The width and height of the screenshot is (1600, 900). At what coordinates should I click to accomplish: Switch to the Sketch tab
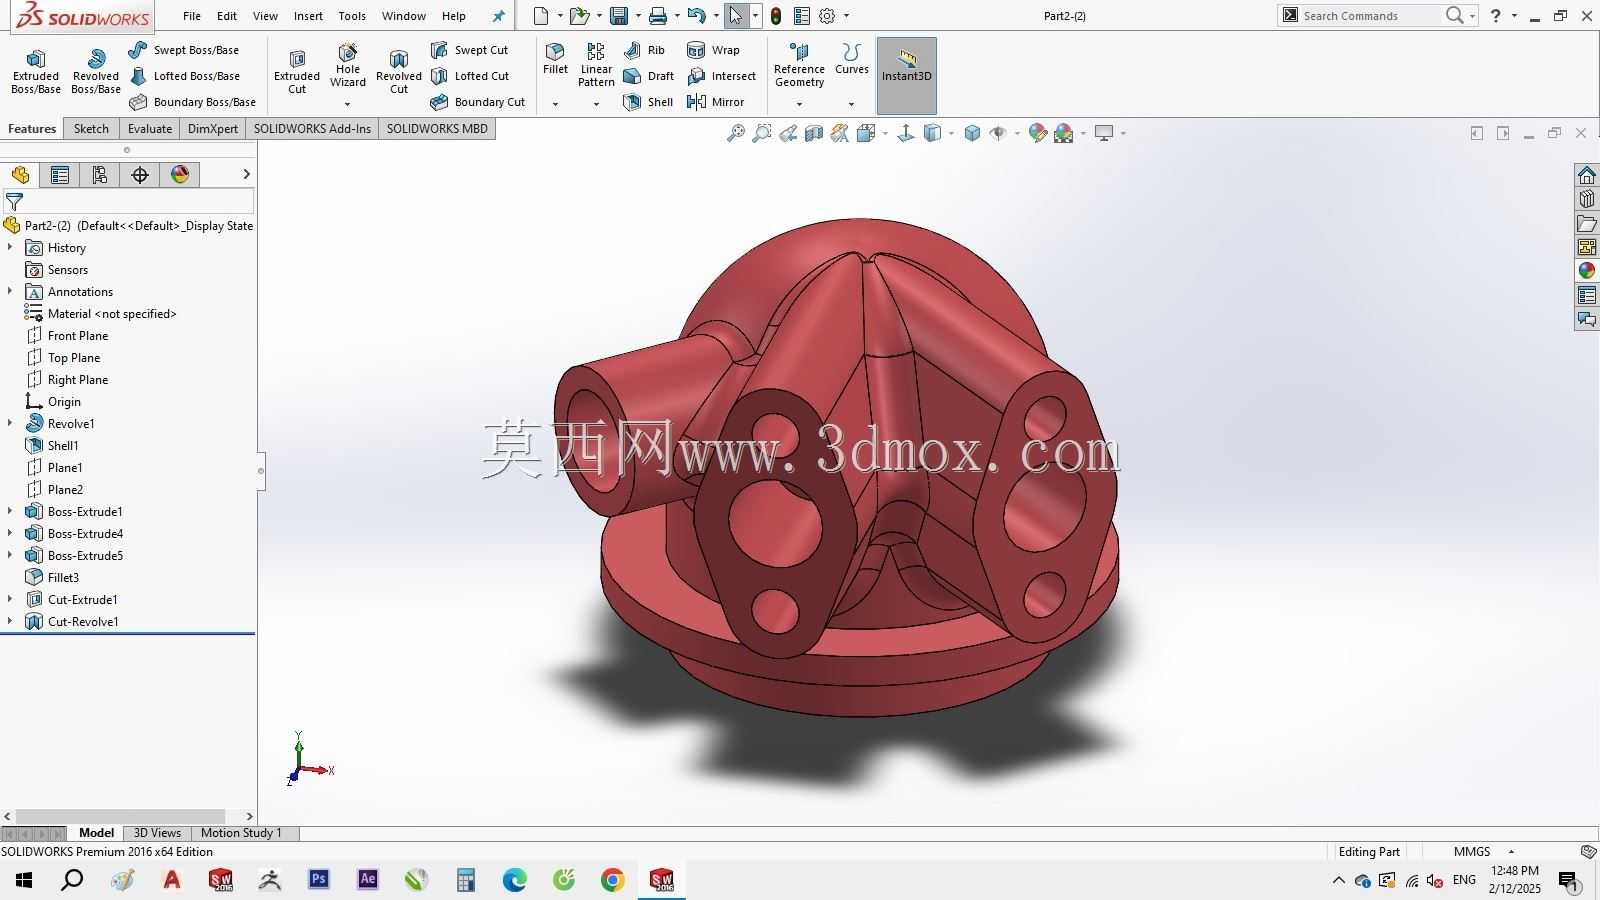pos(91,128)
